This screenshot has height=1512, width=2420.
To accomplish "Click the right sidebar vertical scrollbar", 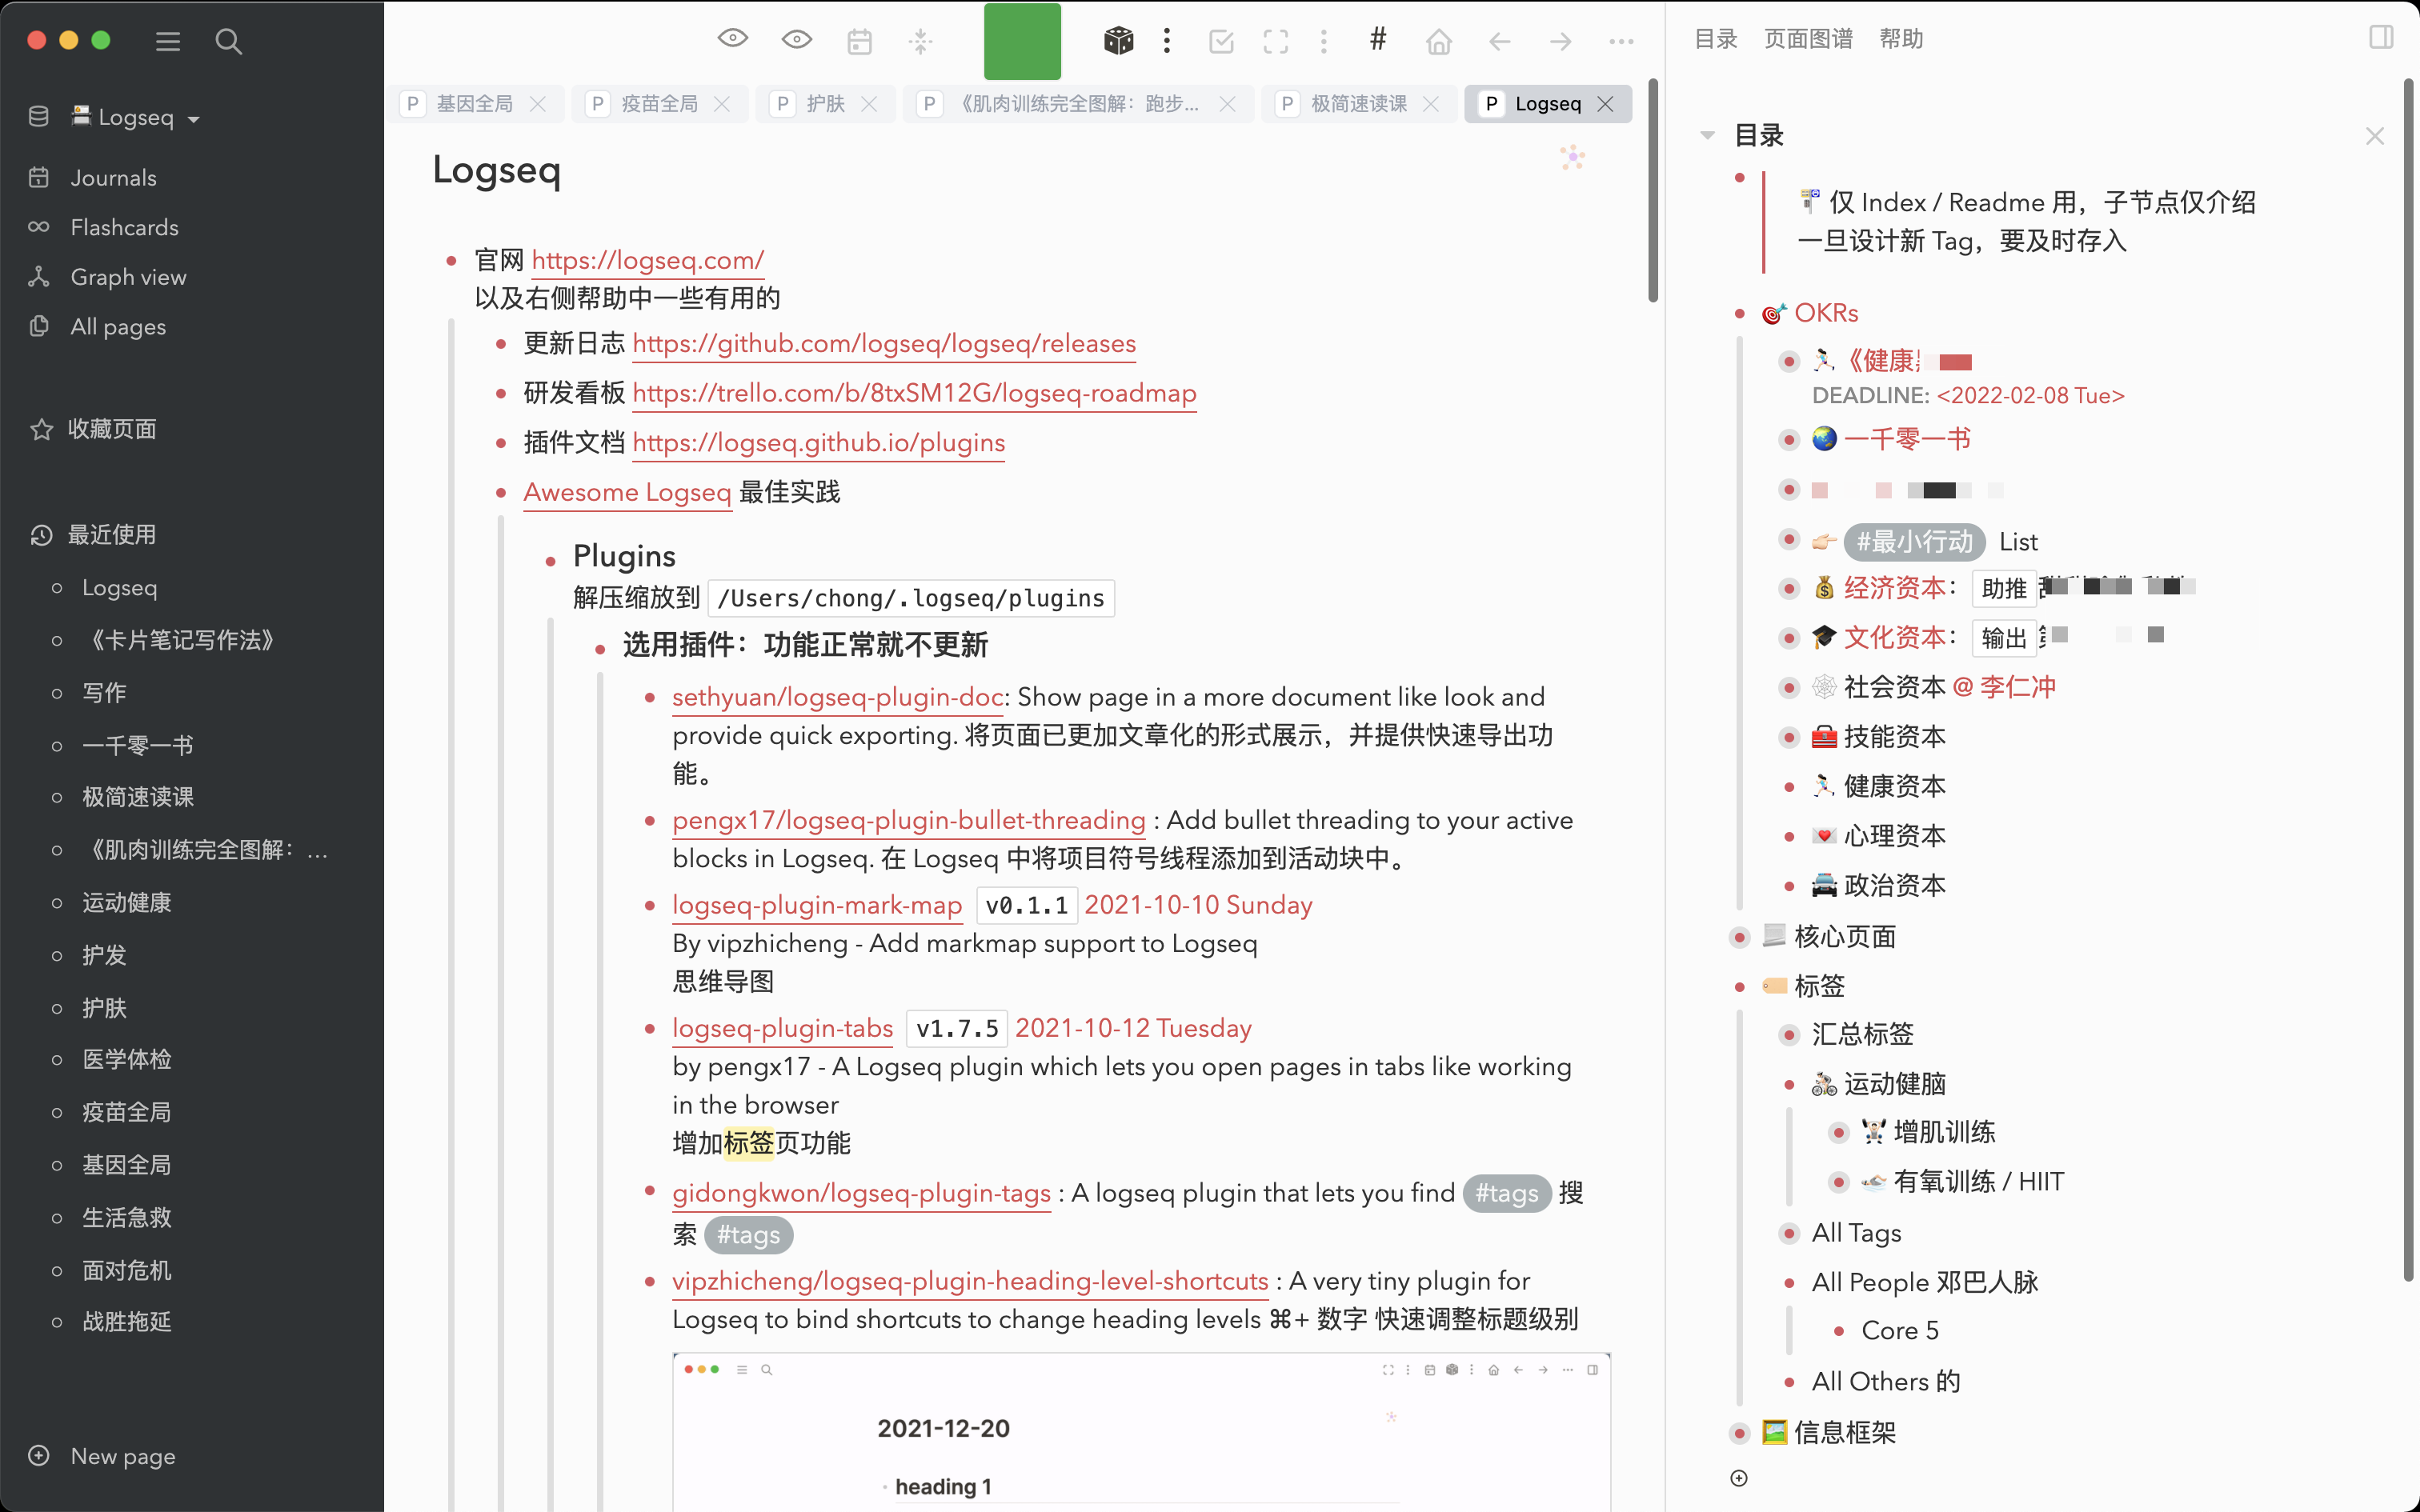I will click(x=2408, y=680).
